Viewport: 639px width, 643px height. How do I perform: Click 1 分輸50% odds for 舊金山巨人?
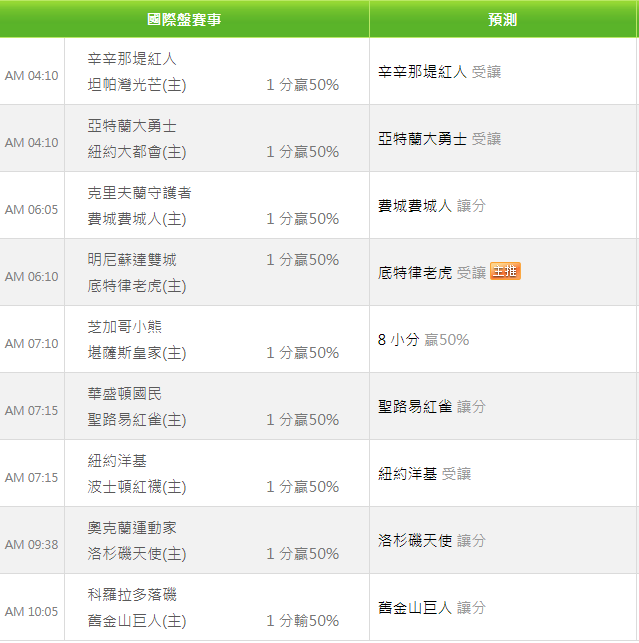[303, 621]
